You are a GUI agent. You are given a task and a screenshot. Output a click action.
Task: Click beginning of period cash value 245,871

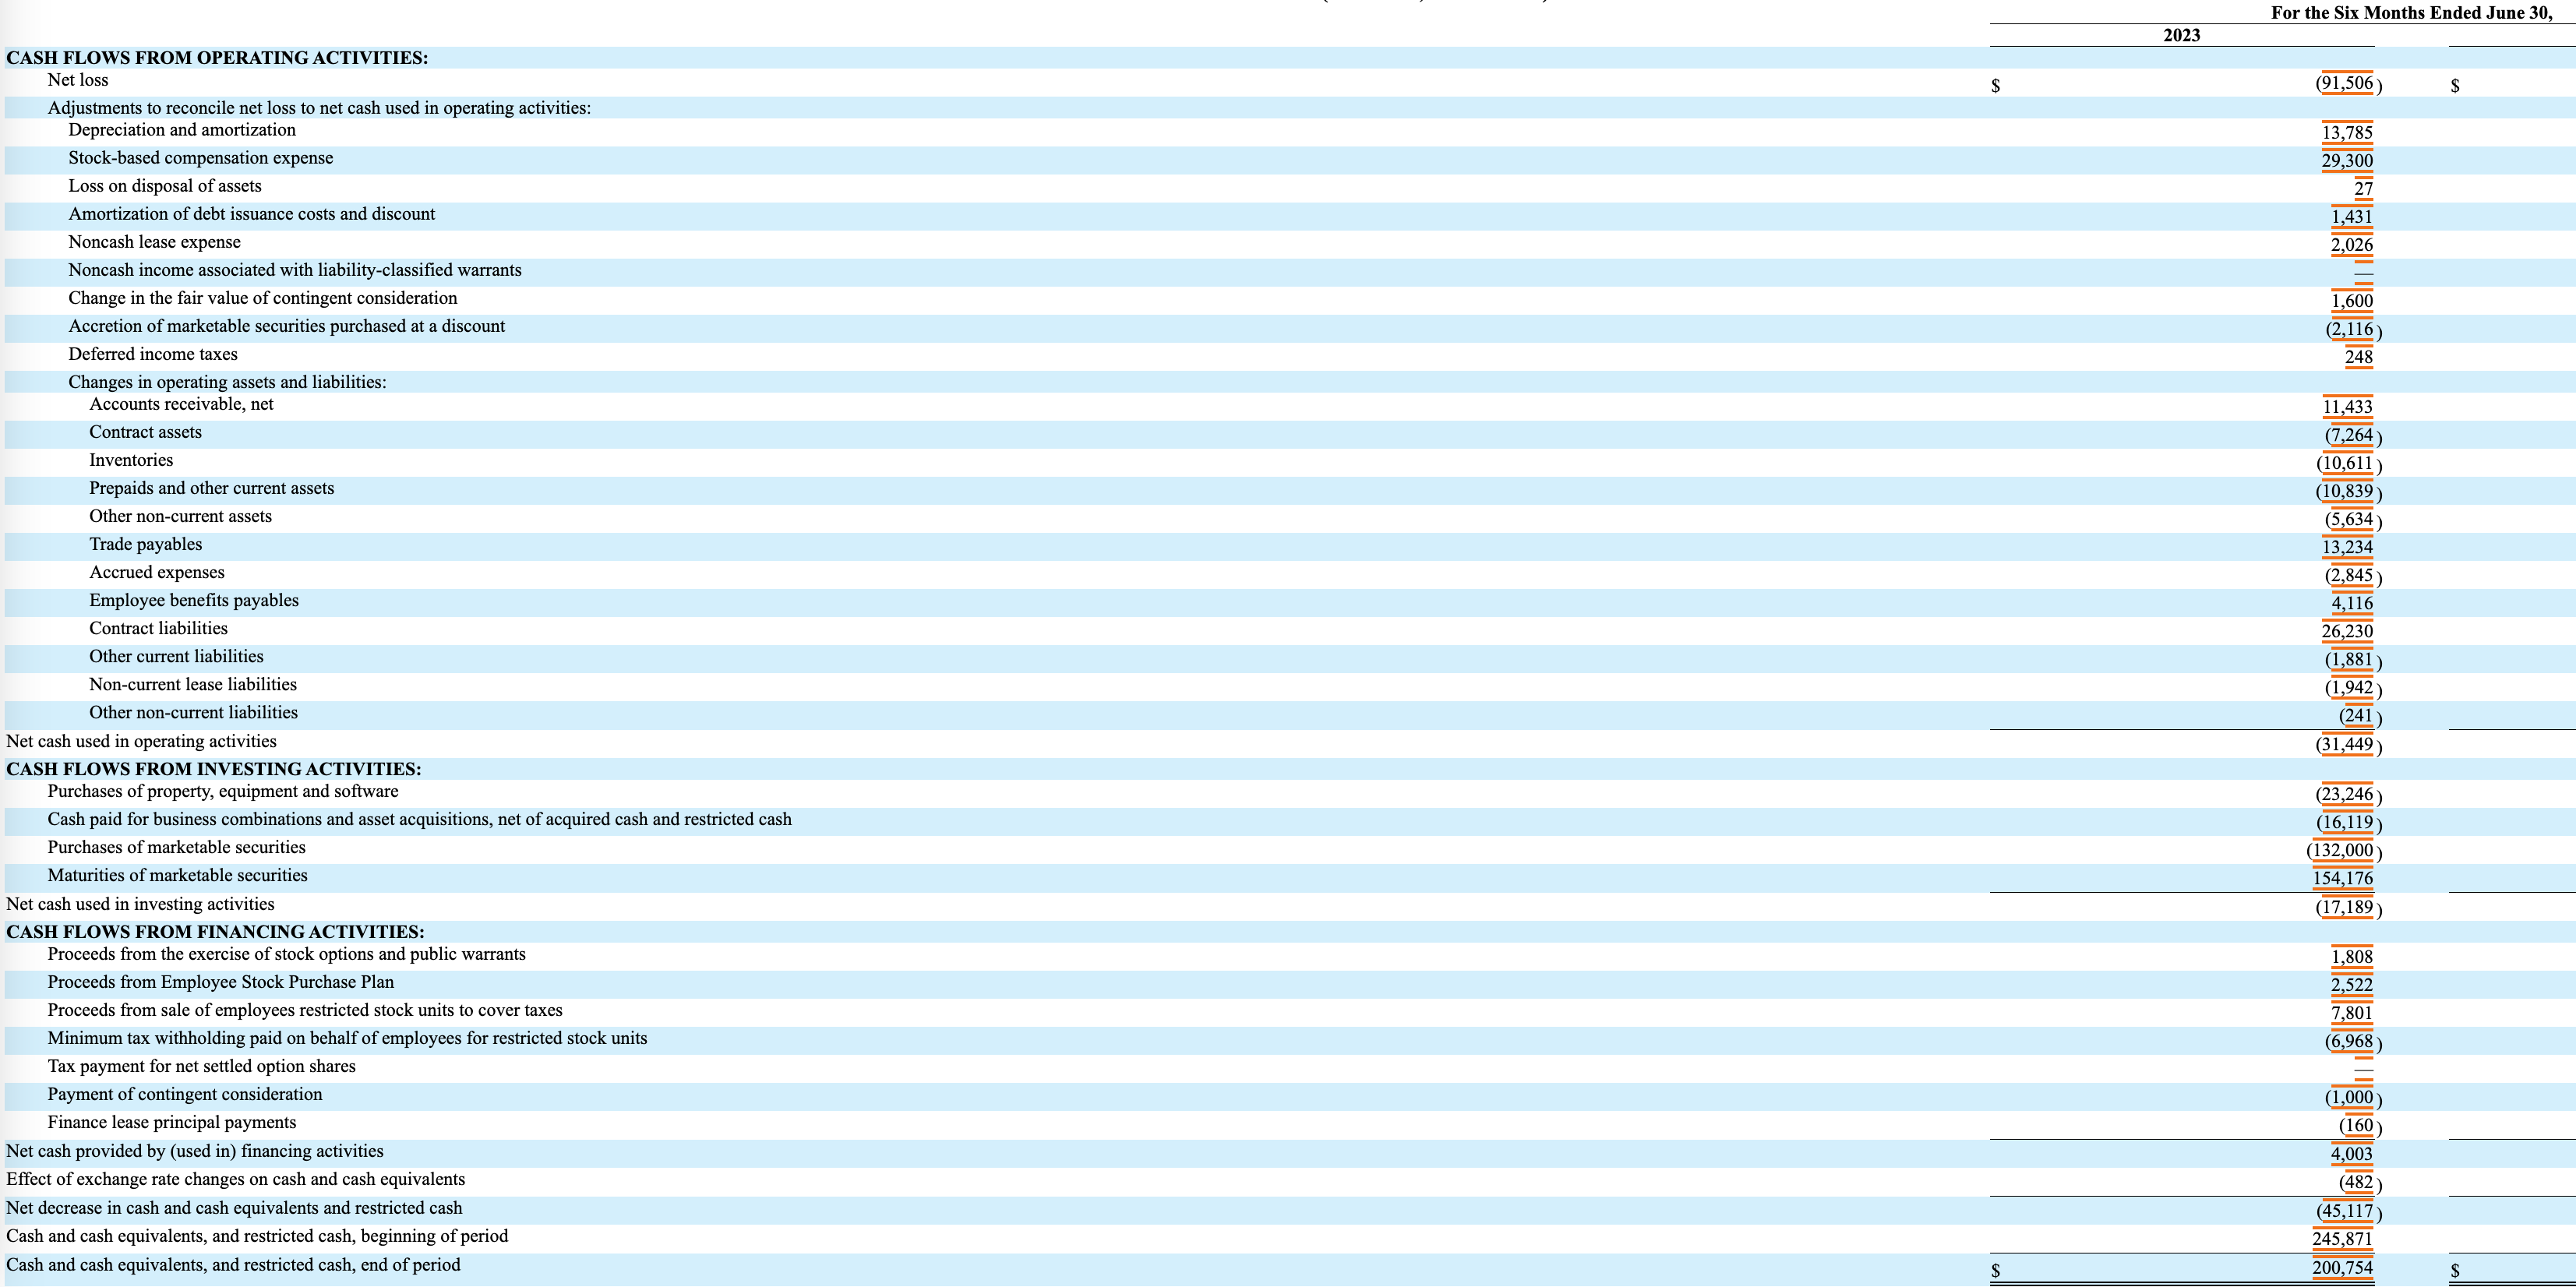(2342, 1238)
